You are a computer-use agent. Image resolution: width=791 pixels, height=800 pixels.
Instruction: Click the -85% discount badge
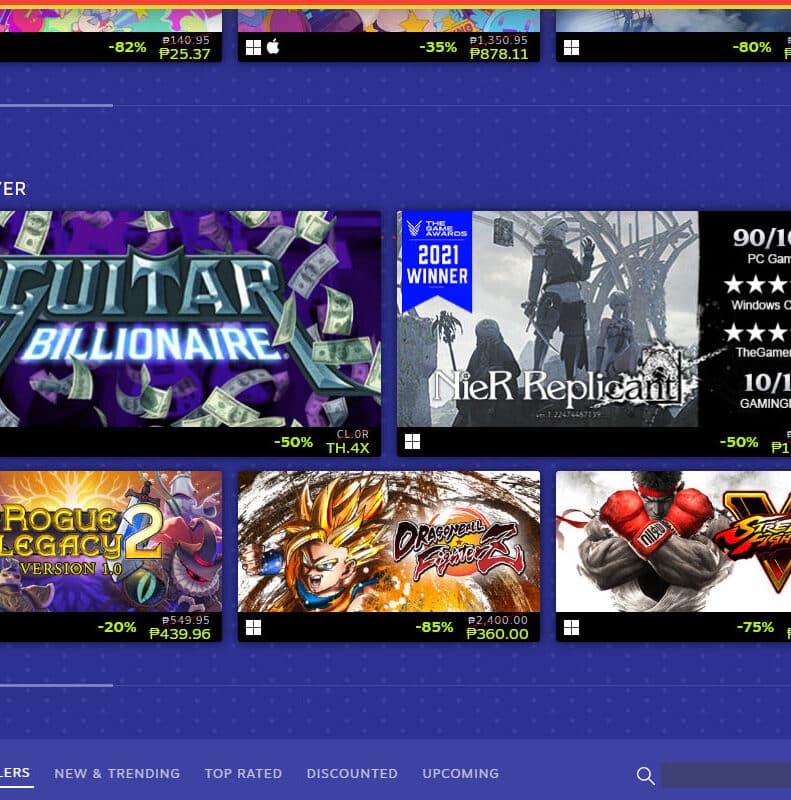[434, 627]
